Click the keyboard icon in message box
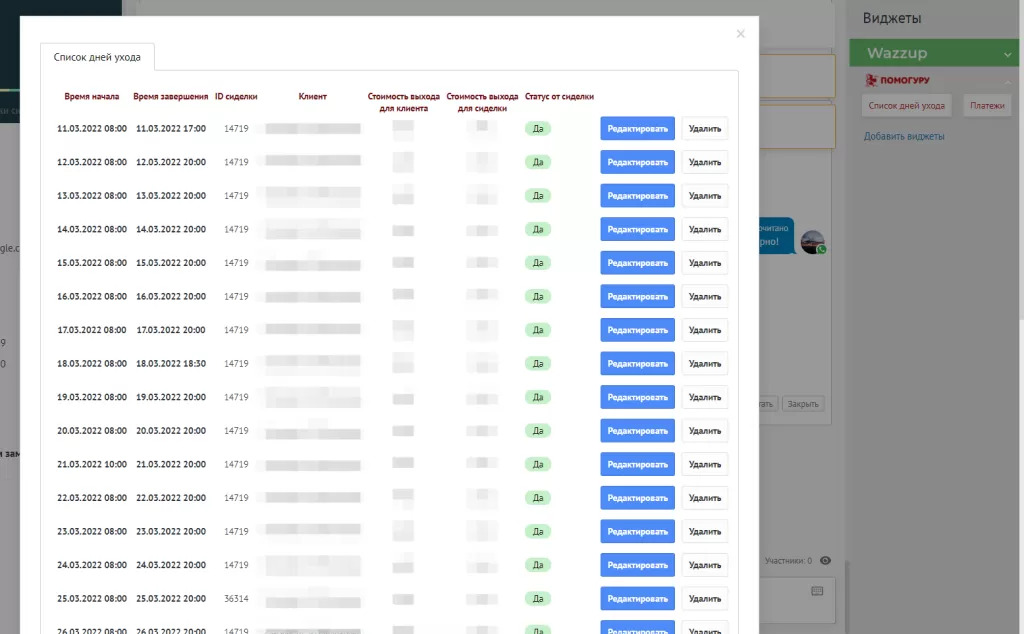 [817, 591]
